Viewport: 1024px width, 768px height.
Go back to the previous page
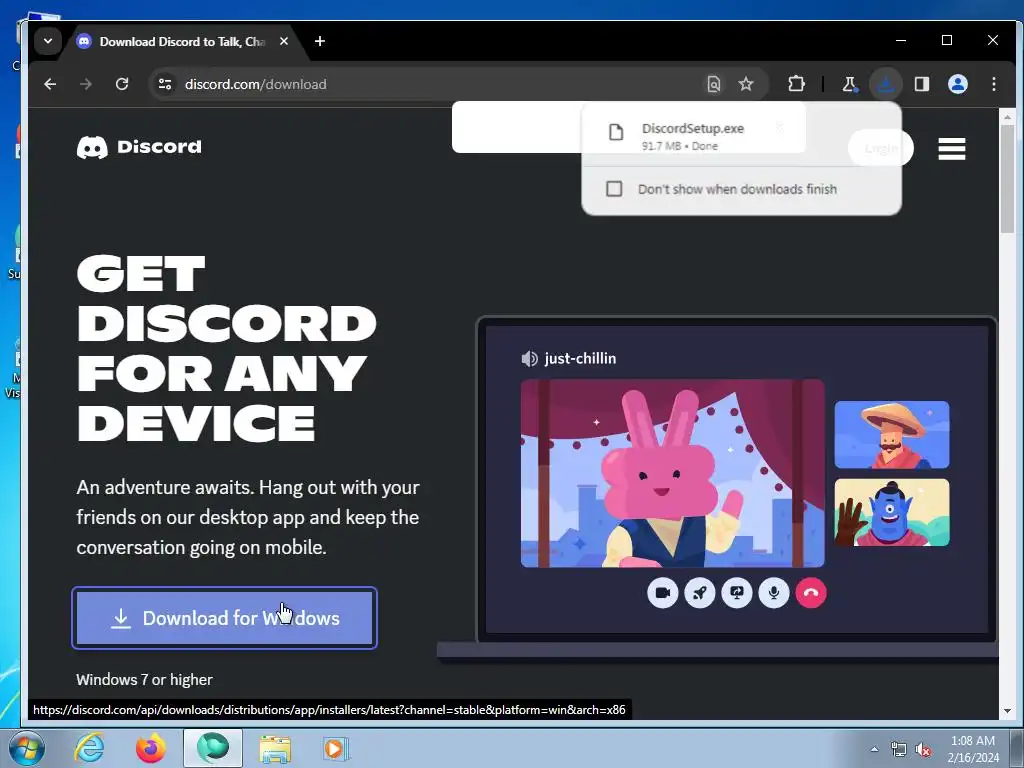pos(50,84)
